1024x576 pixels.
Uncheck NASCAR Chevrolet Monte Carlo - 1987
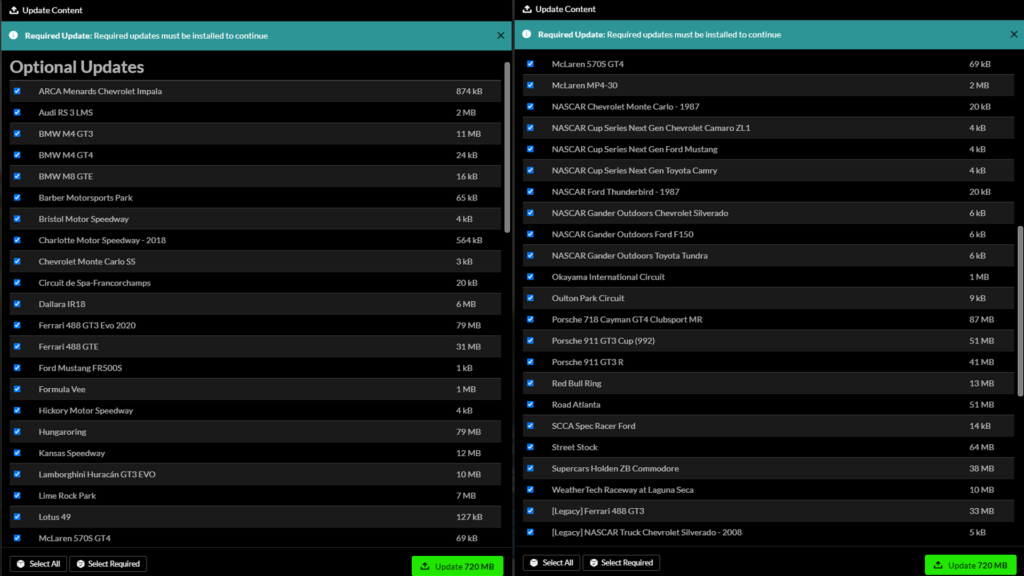coord(530,106)
